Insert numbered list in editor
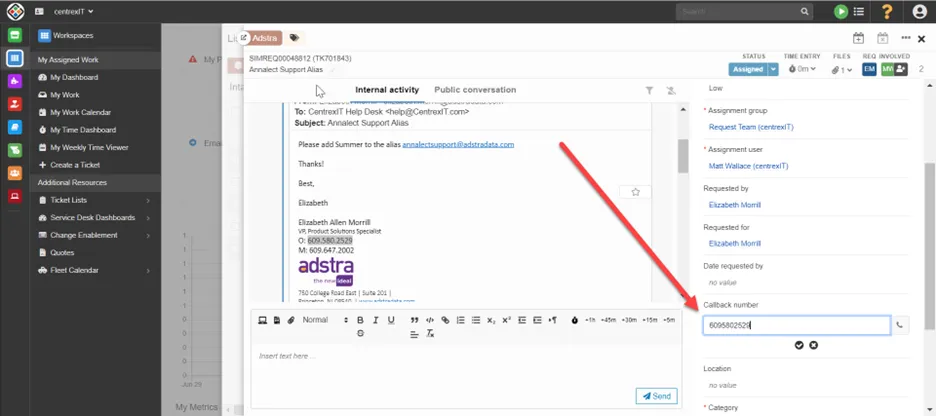This screenshot has width=936, height=416. click(460, 321)
